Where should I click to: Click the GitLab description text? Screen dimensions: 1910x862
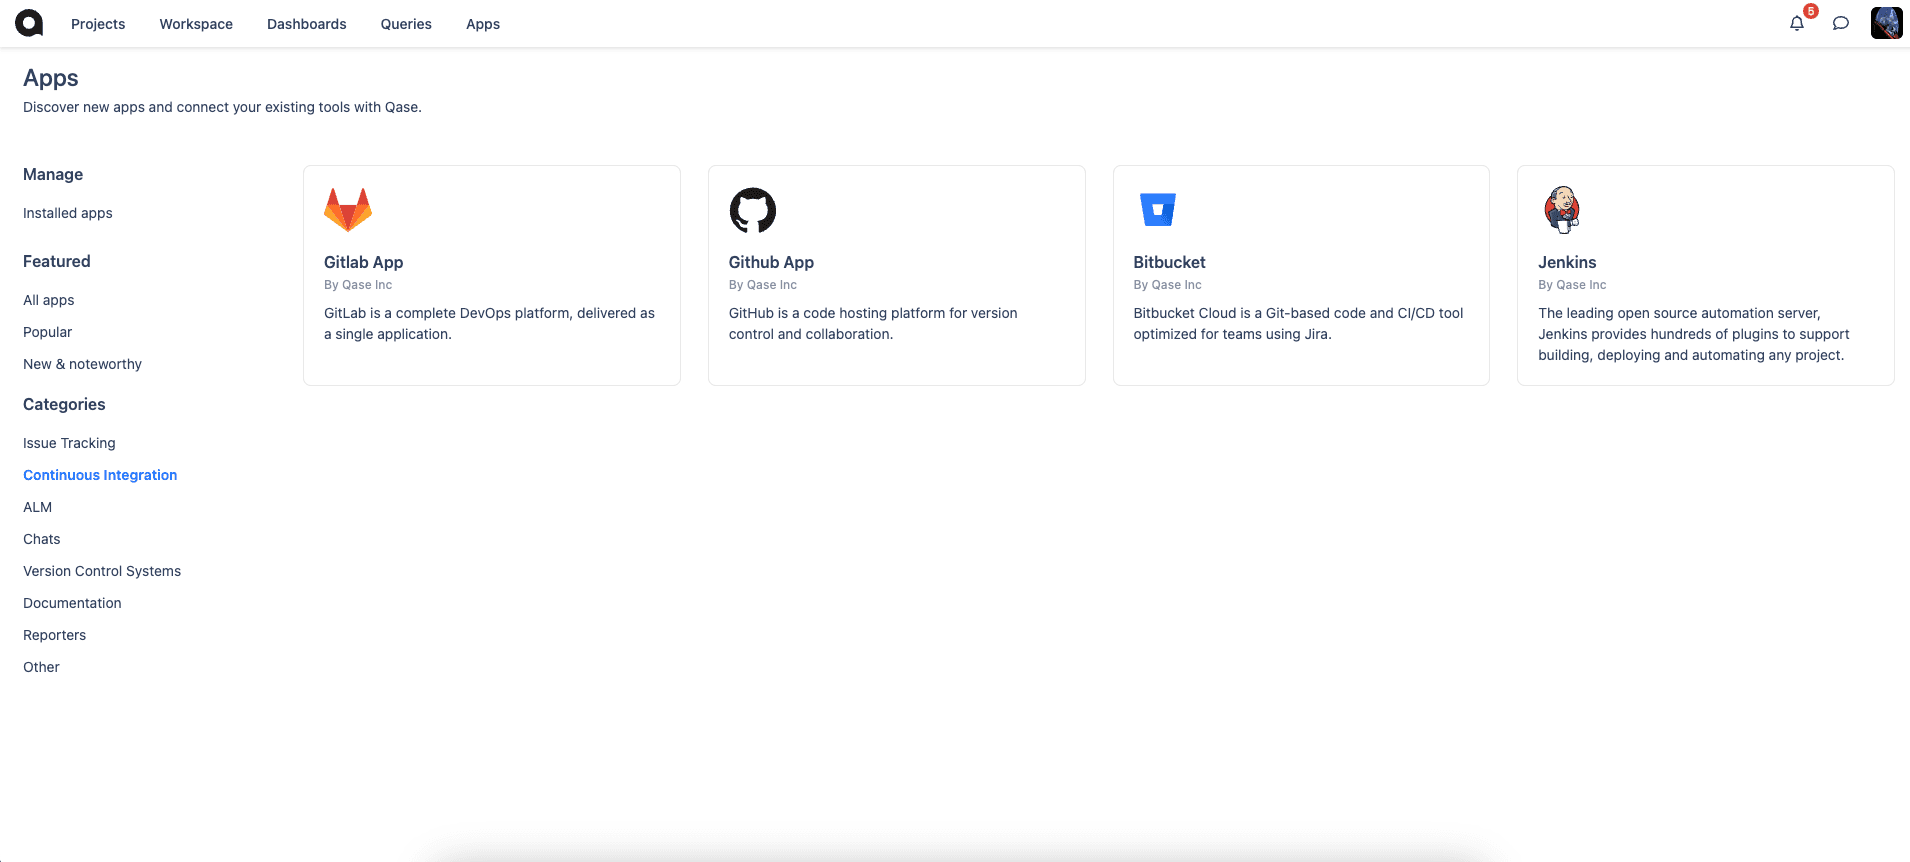[x=489, y=323]
